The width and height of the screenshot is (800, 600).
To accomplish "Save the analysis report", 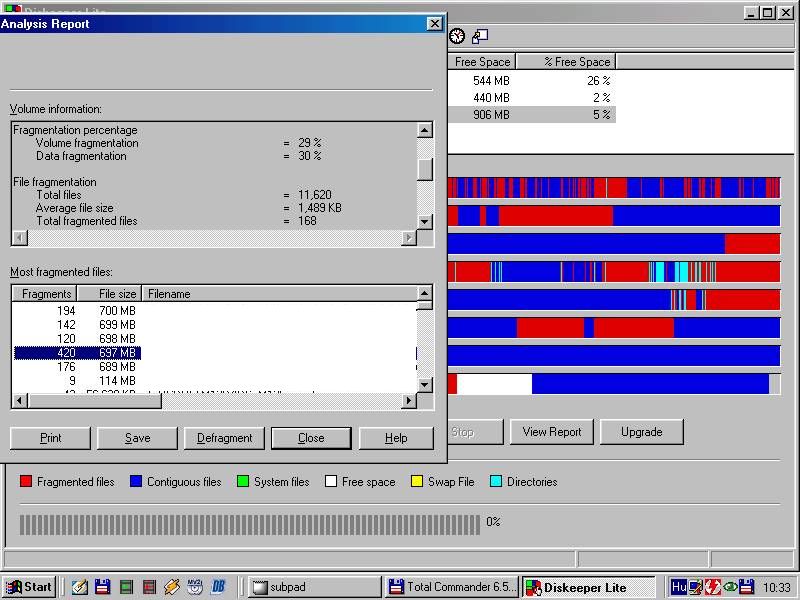I will 138,438.
